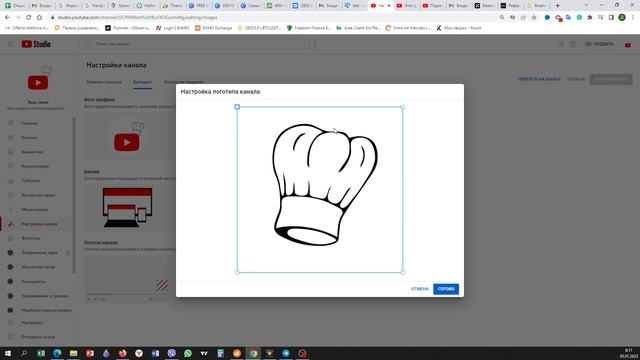This screenshot has width=640, height=360.
Task: Grab the top-left crop handle
Action: click(x=237, y=107)
